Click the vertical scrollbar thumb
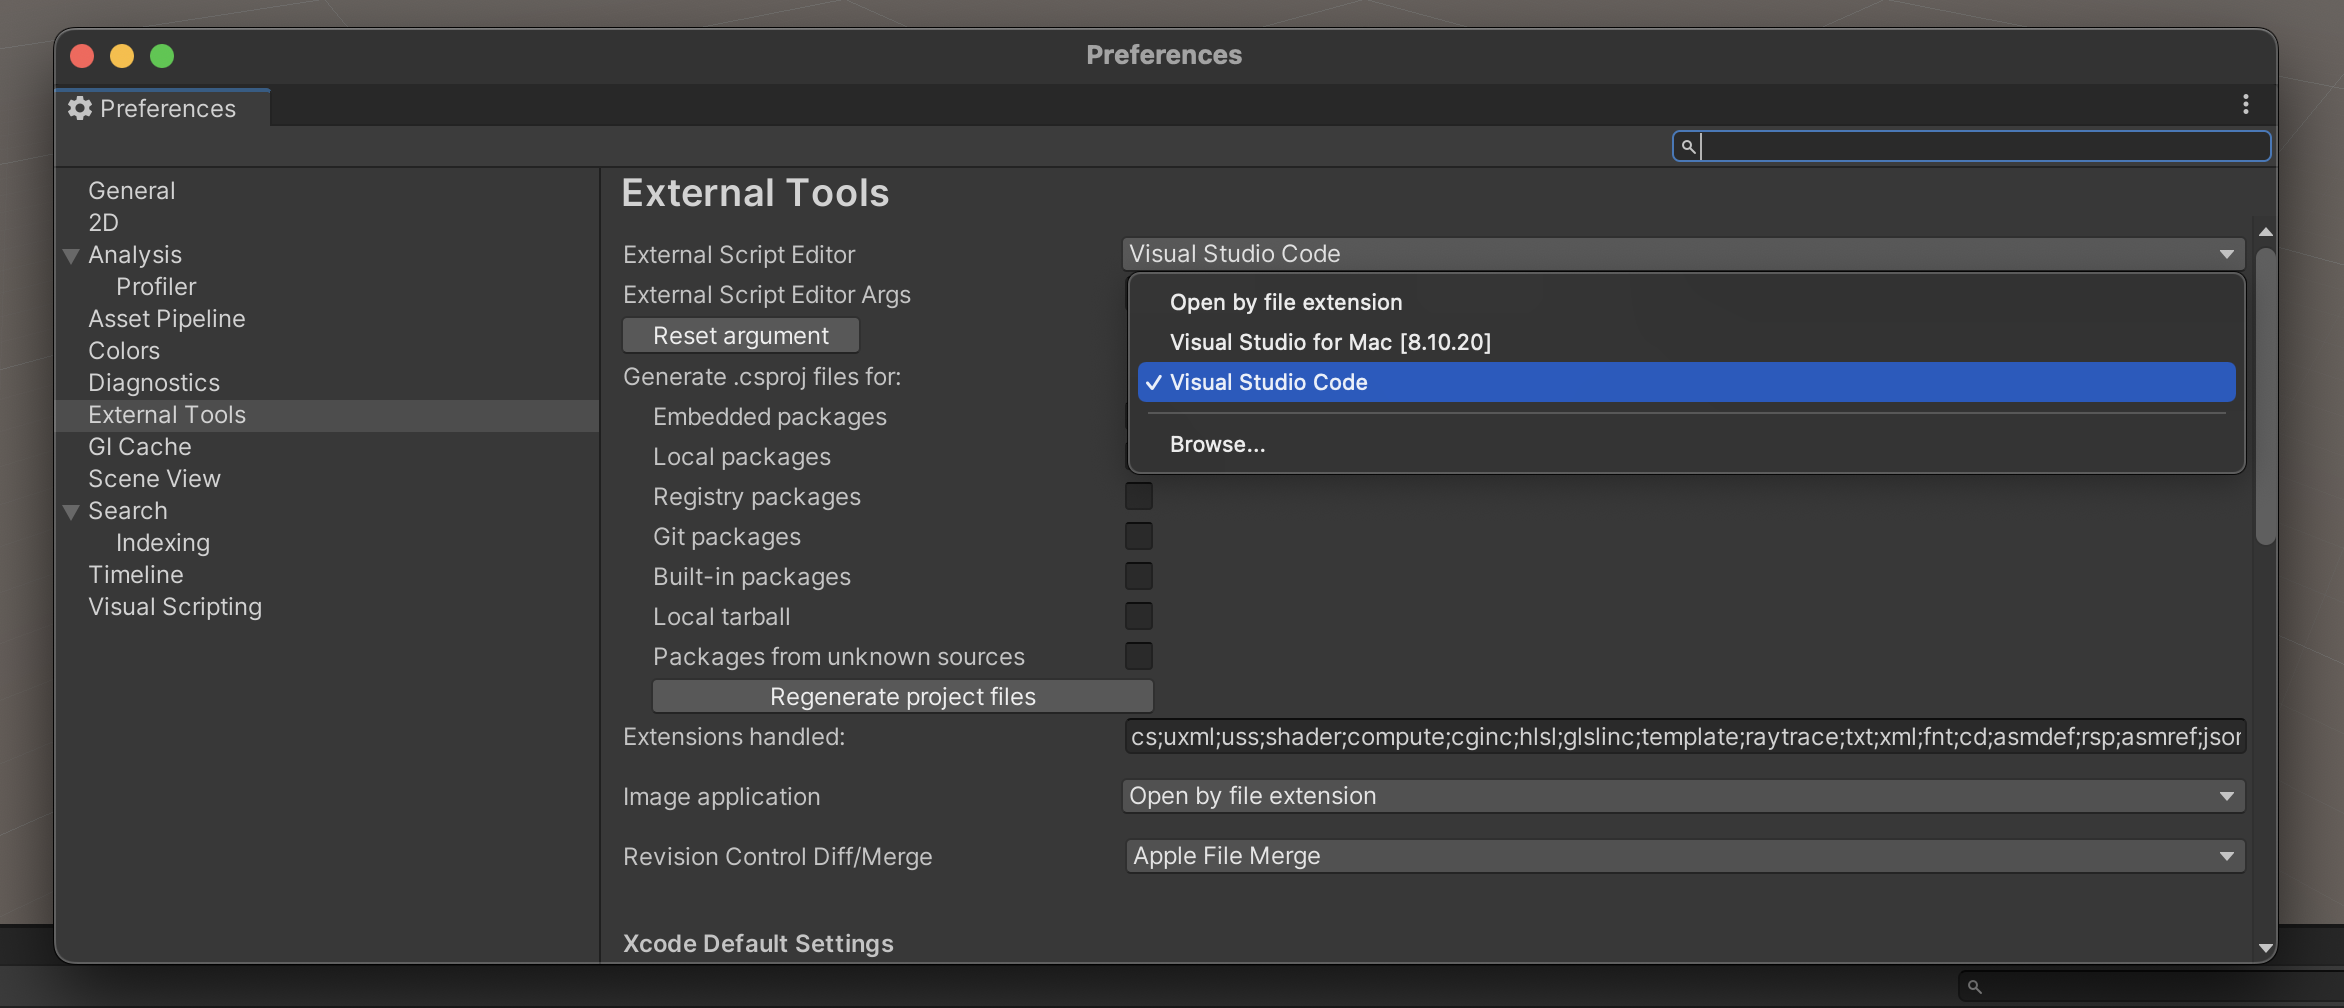The image size is (2344, 1008). (x=2266, y=396)
